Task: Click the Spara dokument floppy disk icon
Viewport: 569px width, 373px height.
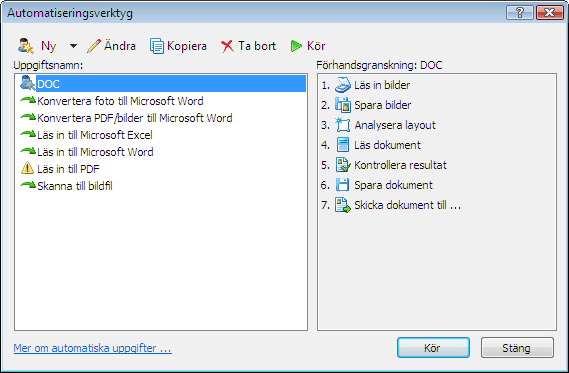Action: point(342,185)
